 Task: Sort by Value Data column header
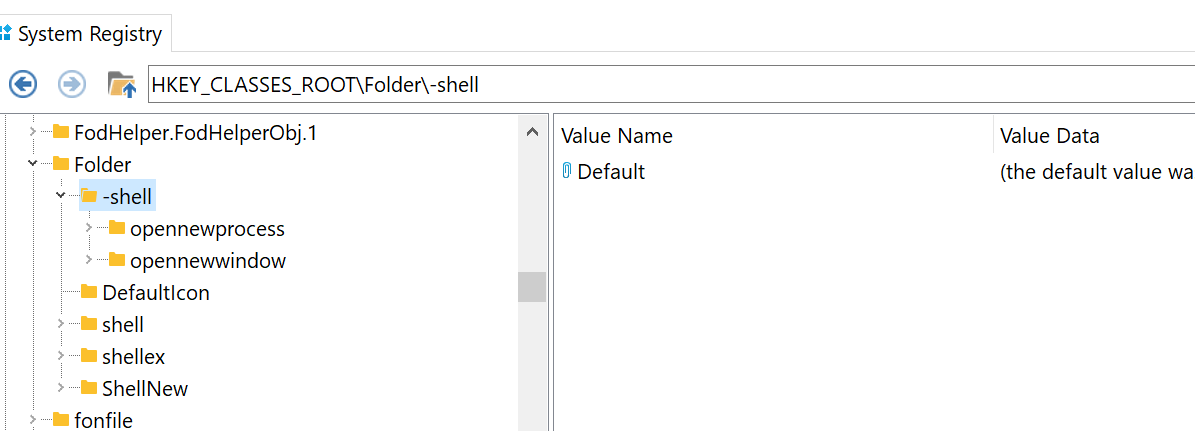tap(1094, 136)
